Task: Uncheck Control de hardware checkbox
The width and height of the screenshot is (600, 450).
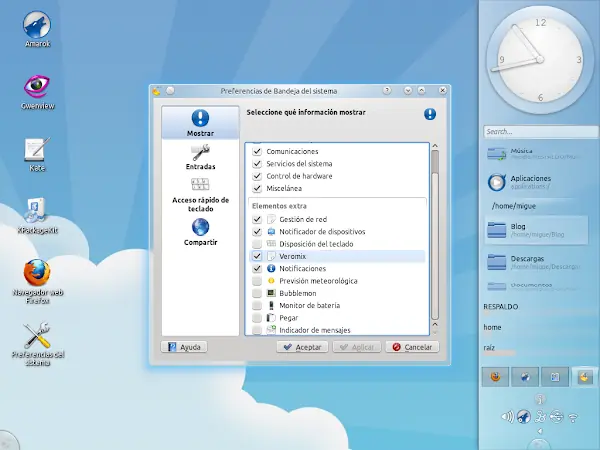Action: 257,176
